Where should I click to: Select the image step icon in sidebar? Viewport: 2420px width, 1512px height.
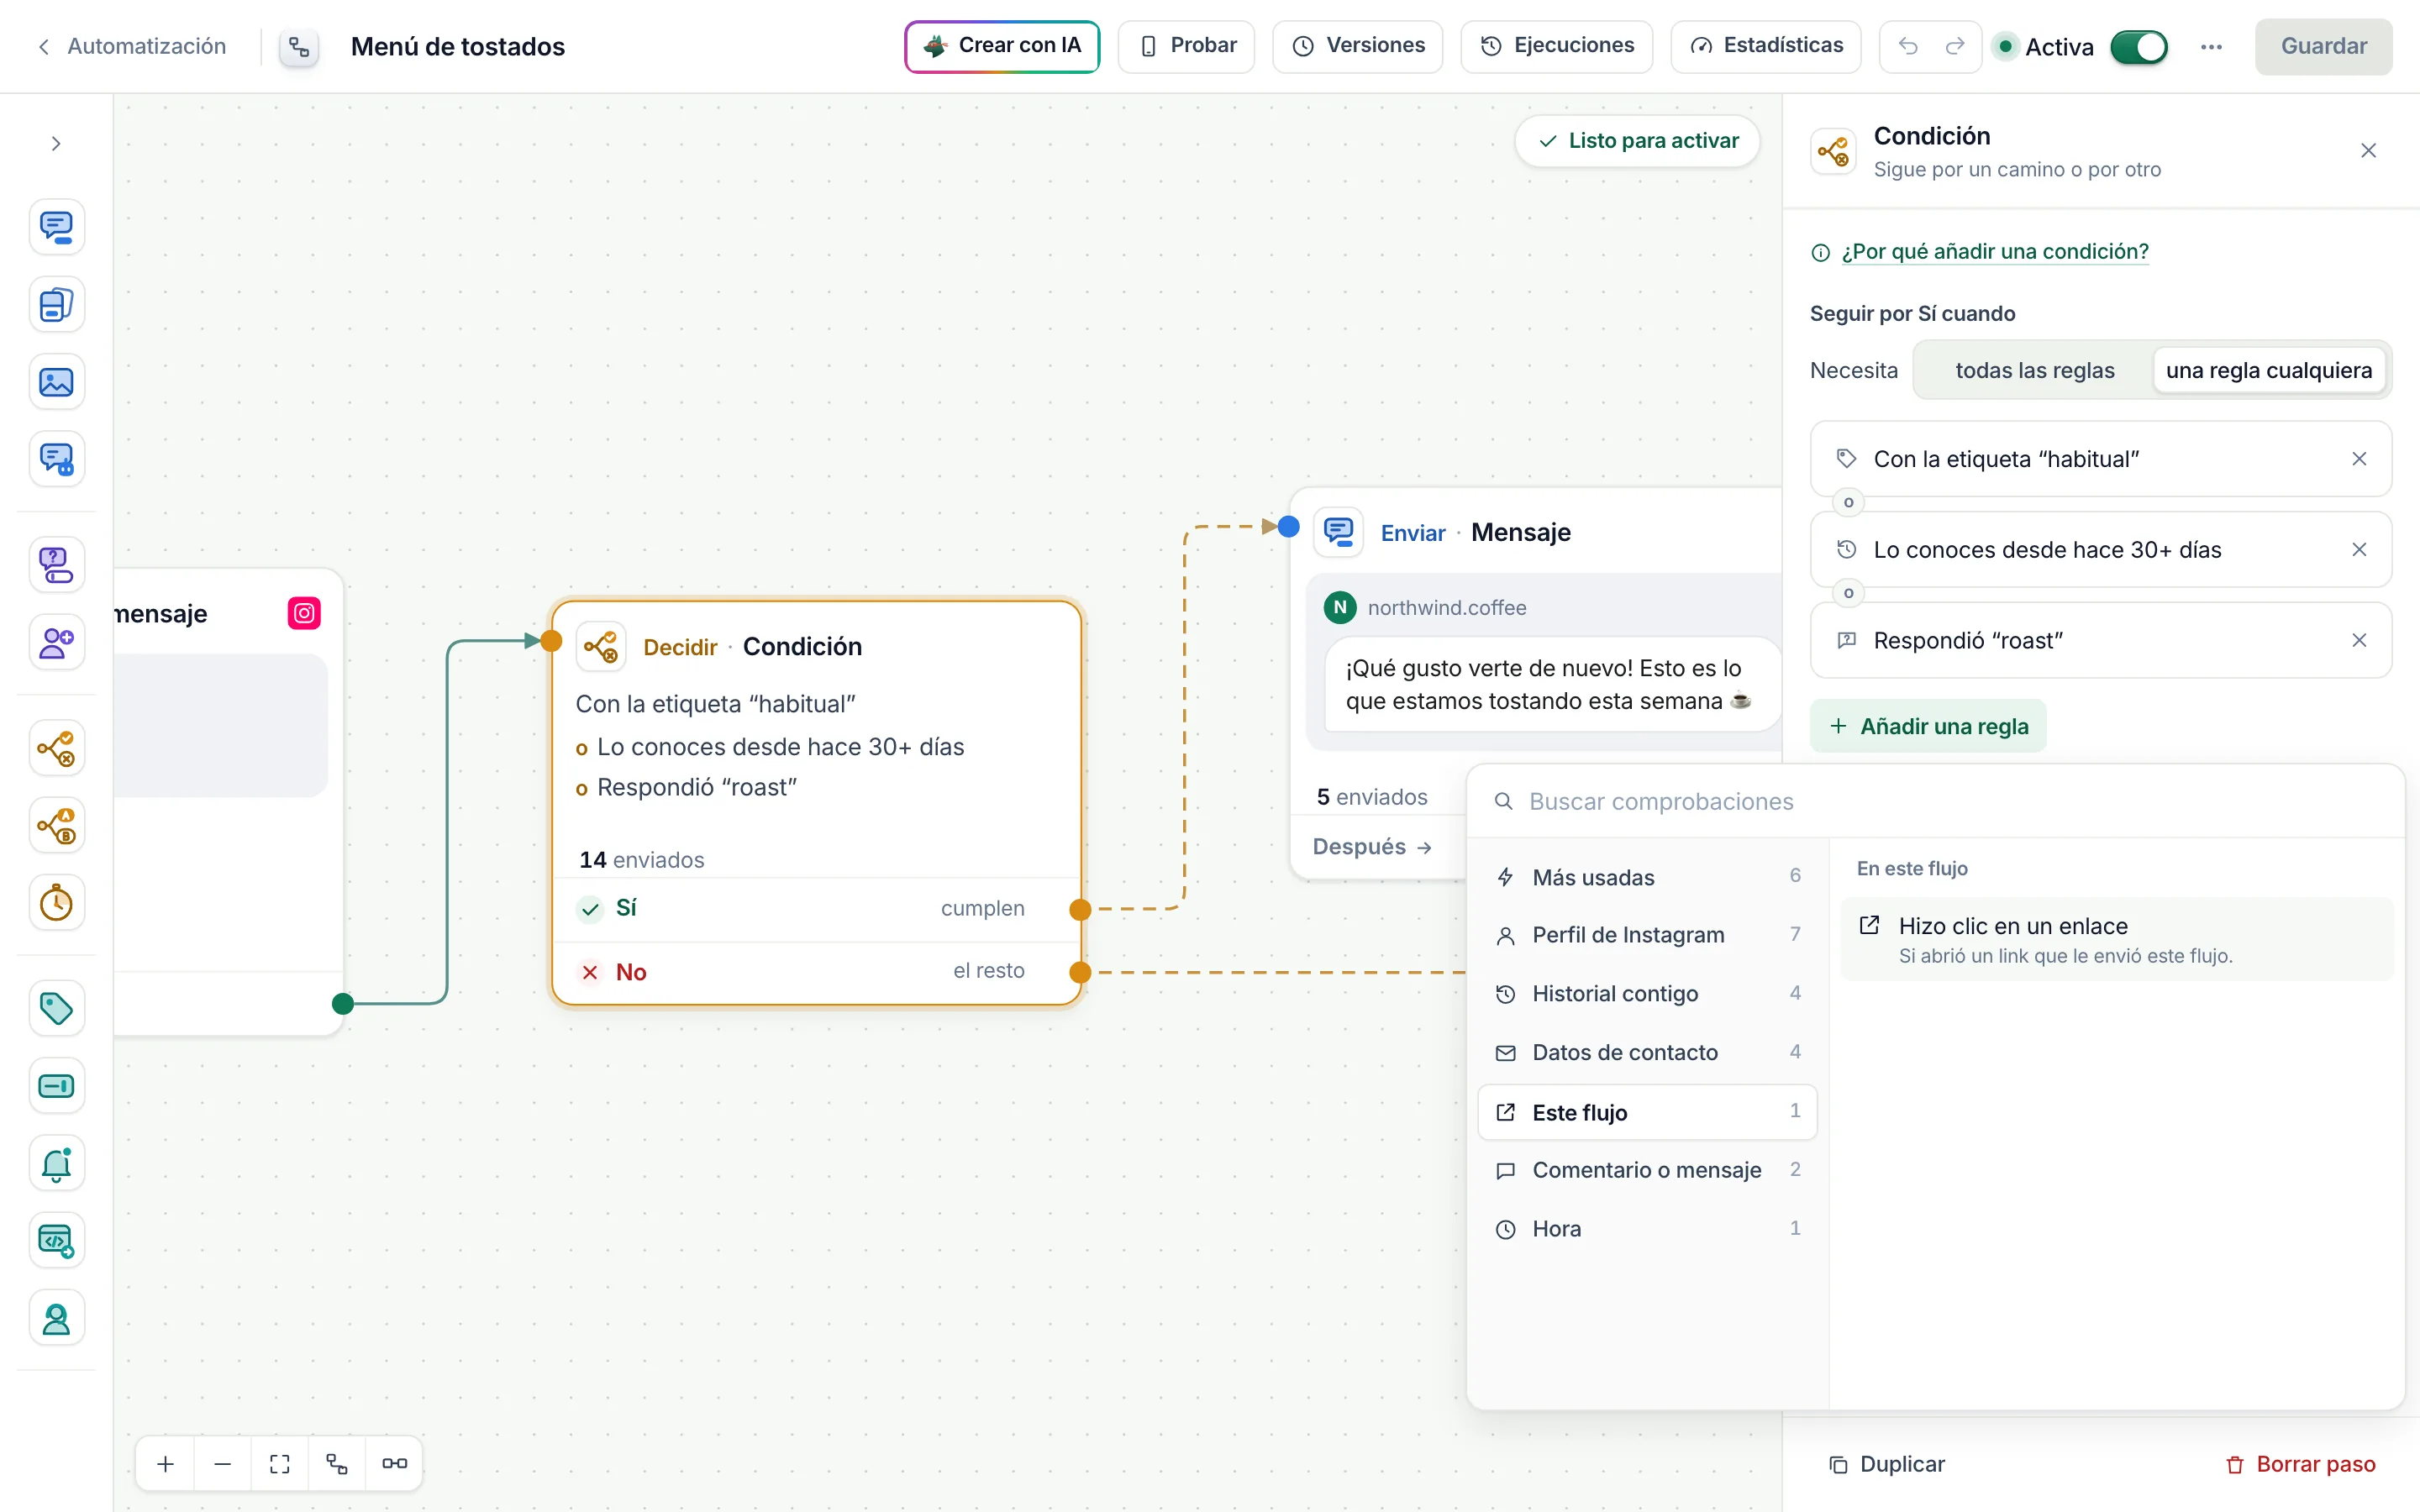(x=56, y=382)
